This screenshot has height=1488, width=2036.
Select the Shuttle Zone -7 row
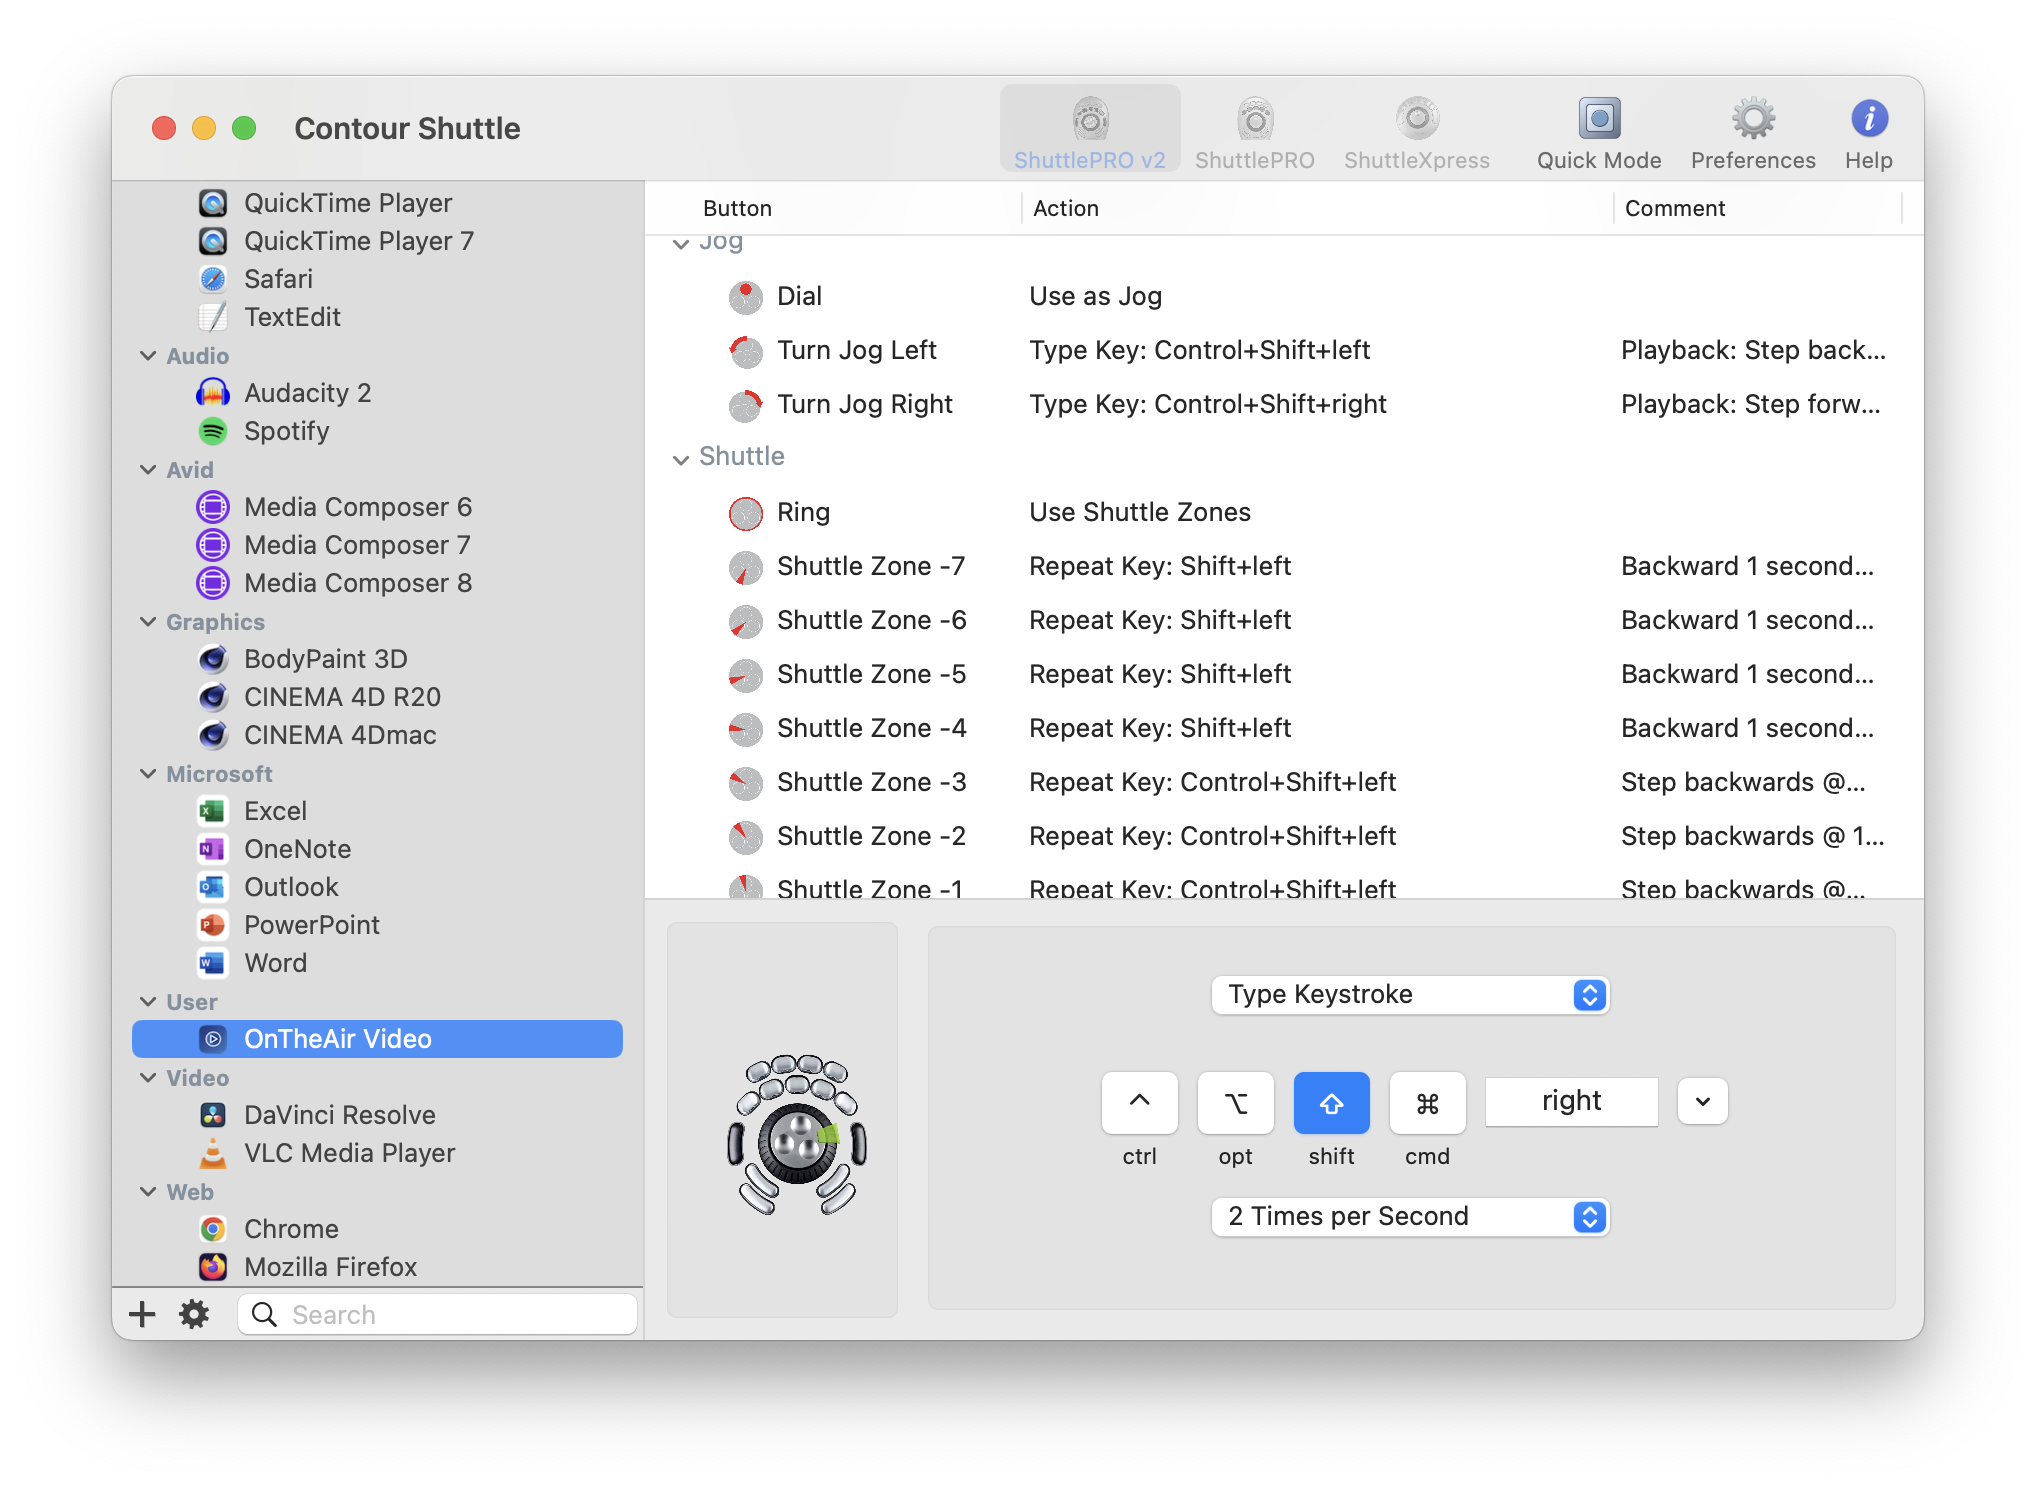pos(1284,566)
